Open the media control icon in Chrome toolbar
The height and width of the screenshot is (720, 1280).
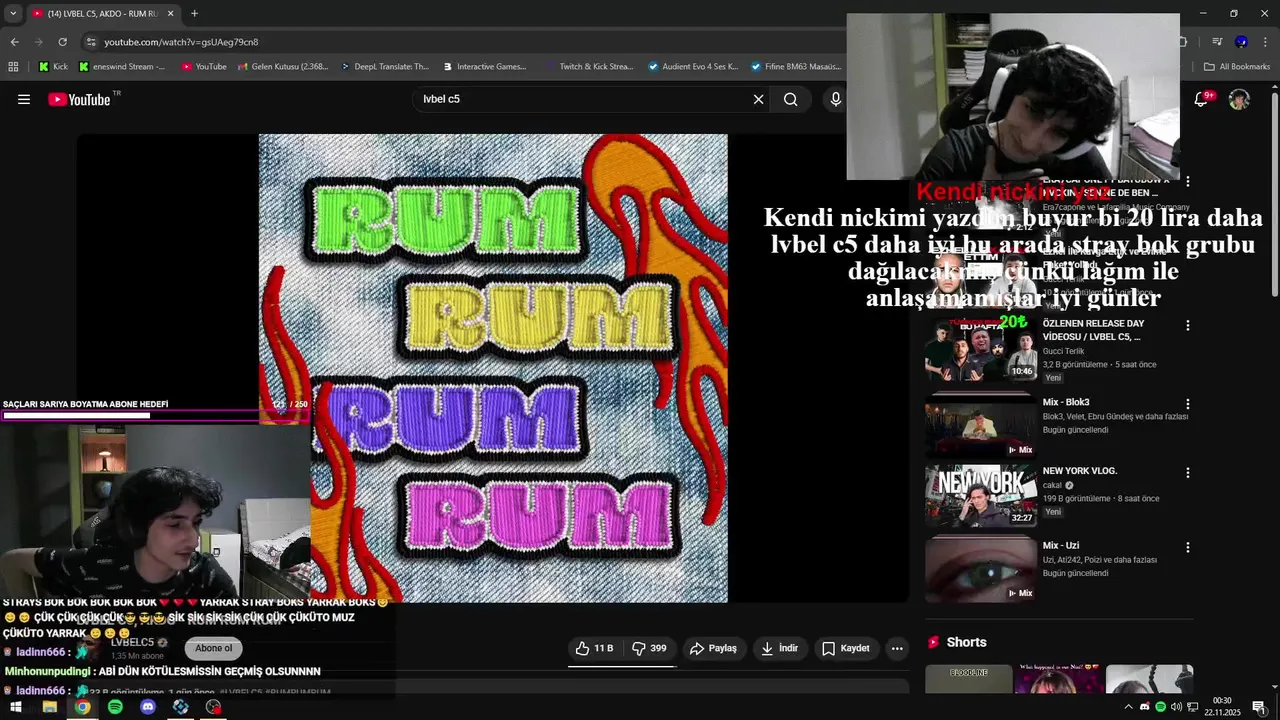tap(1217, 42)
